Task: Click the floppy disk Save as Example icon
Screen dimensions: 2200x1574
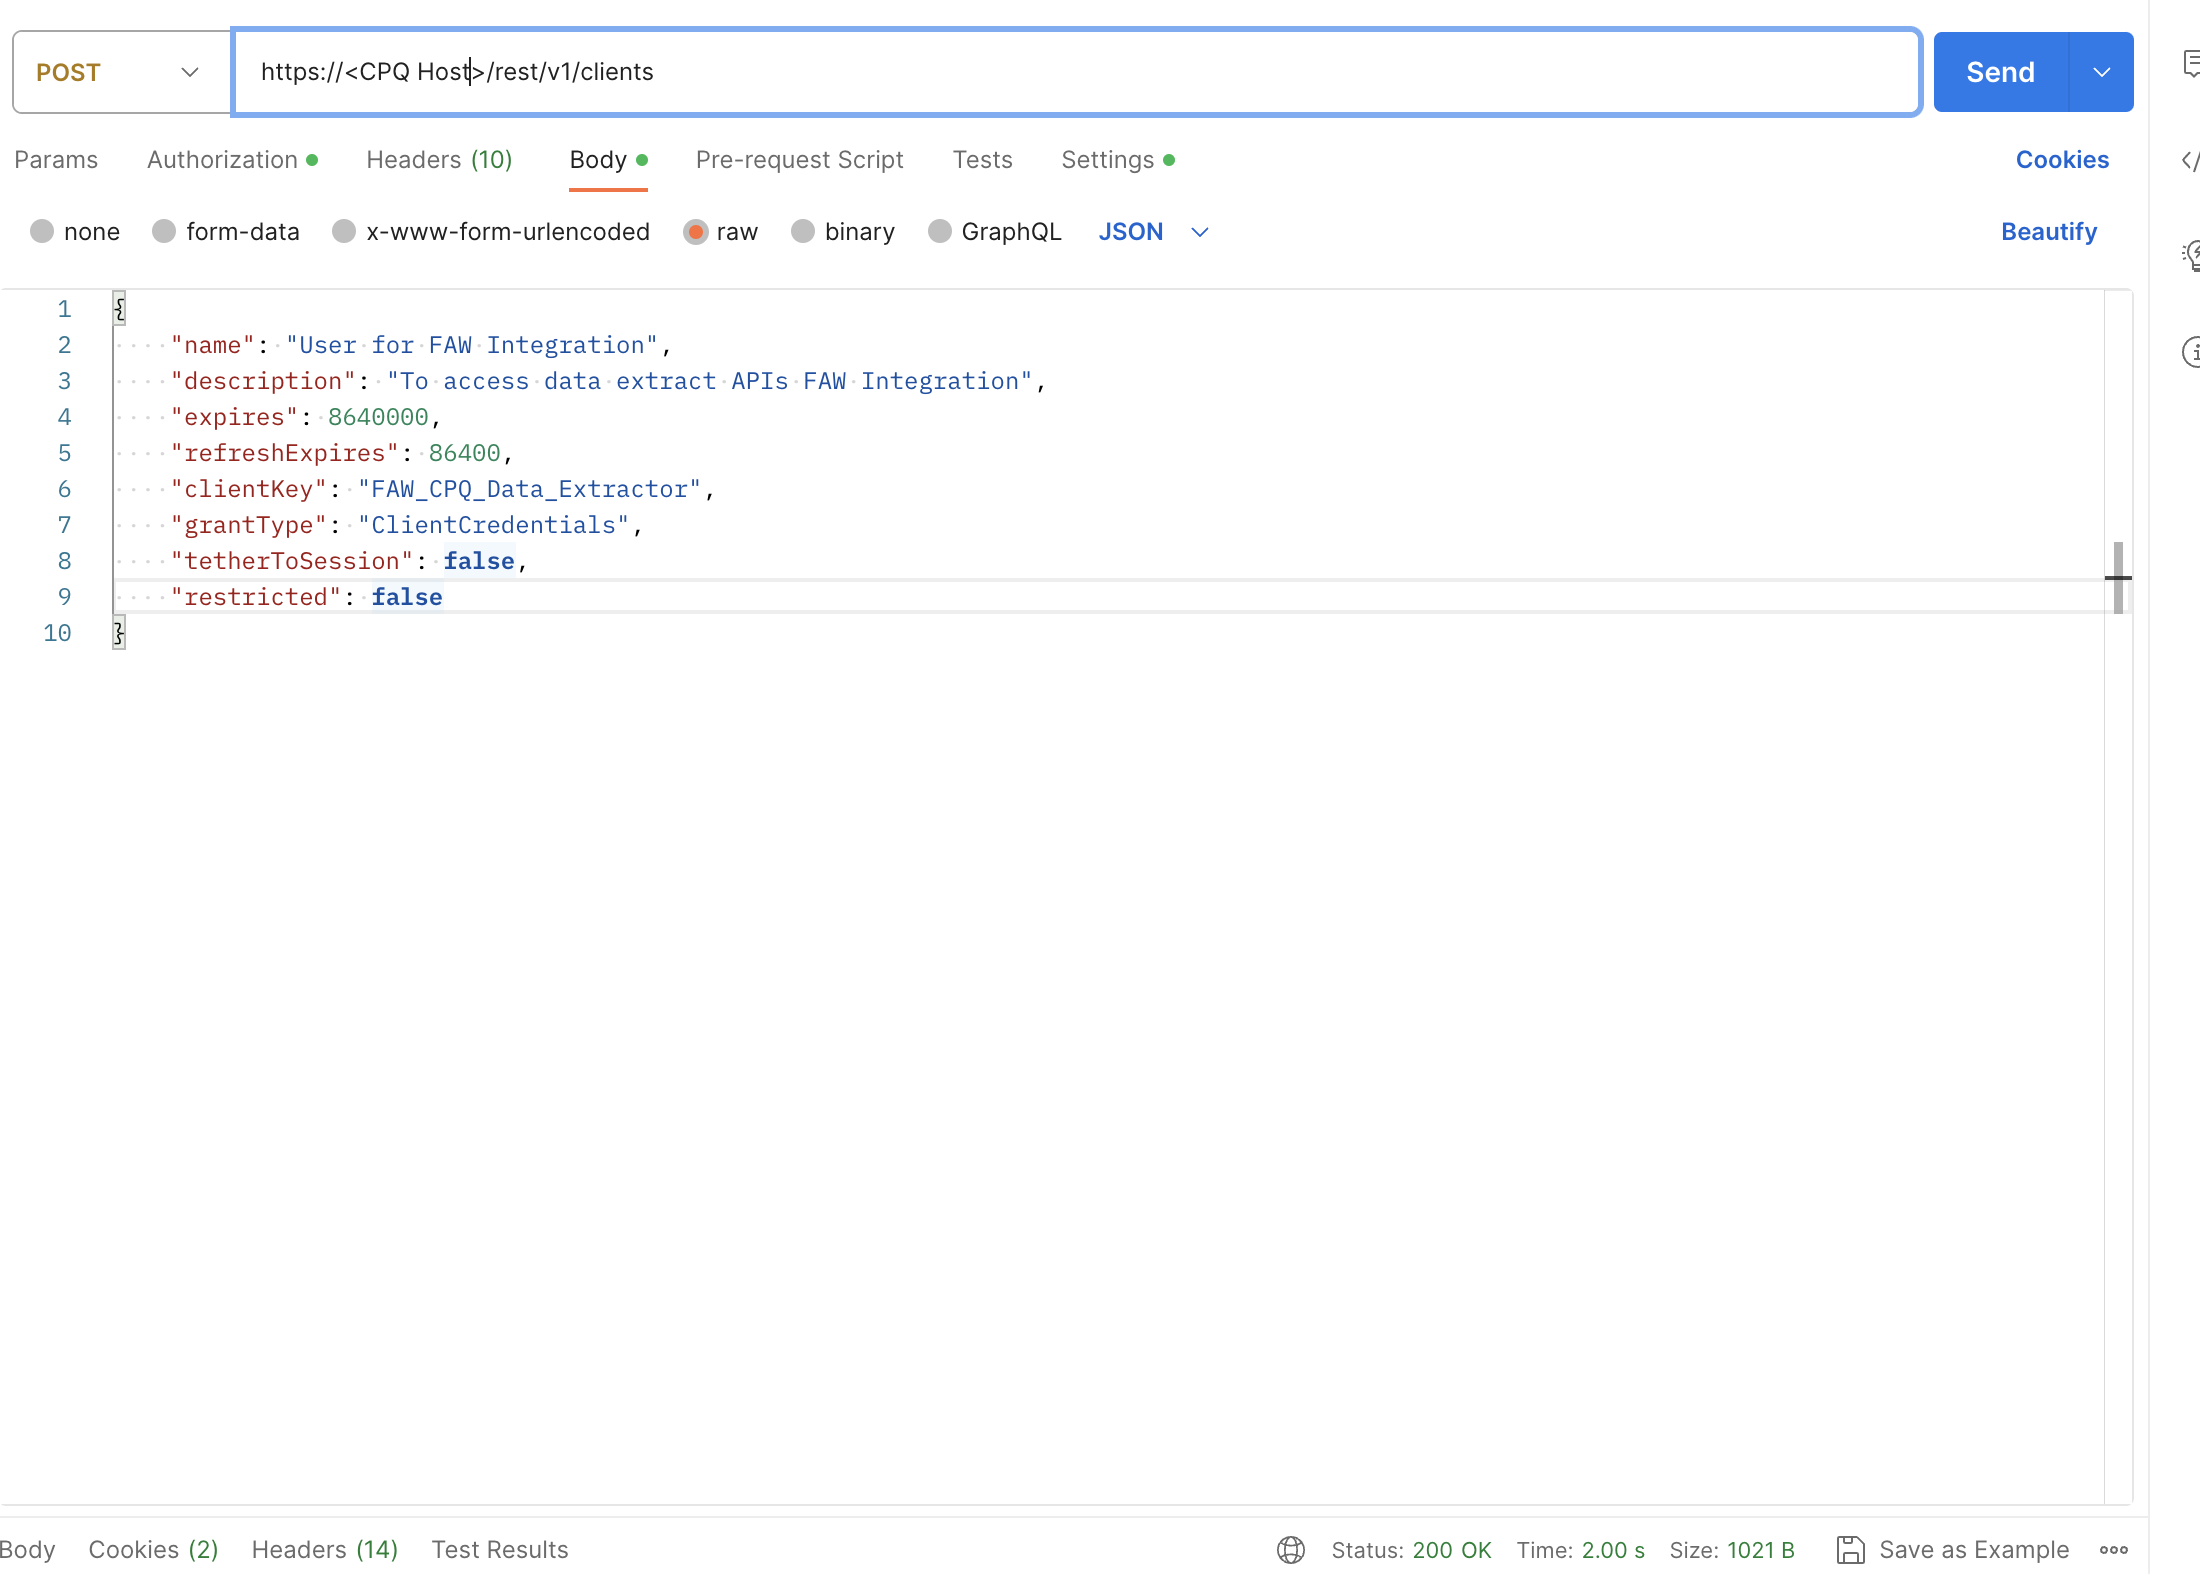Action: (x=1850, y=1550)
